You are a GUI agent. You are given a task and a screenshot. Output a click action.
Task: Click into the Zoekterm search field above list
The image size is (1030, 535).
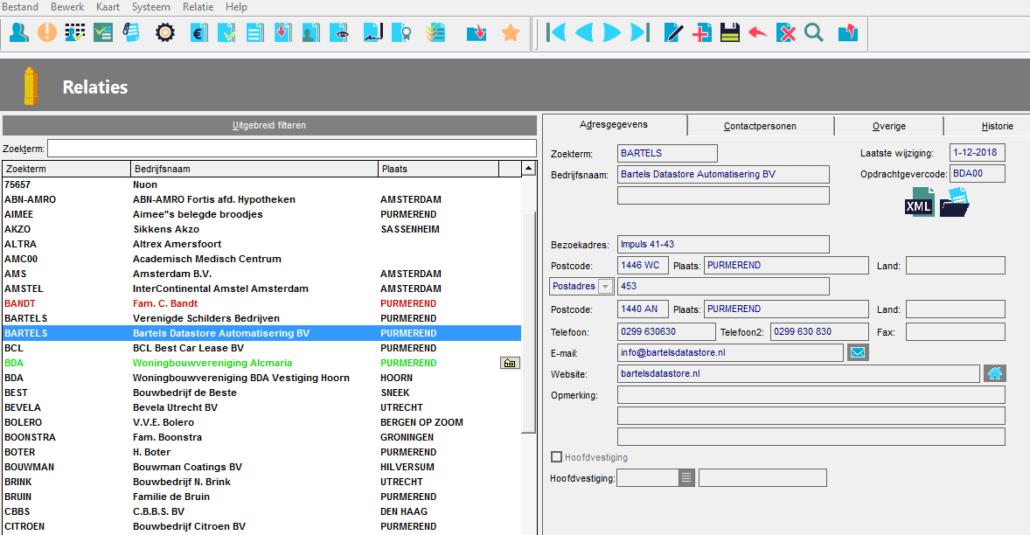(x=292, y=149)
